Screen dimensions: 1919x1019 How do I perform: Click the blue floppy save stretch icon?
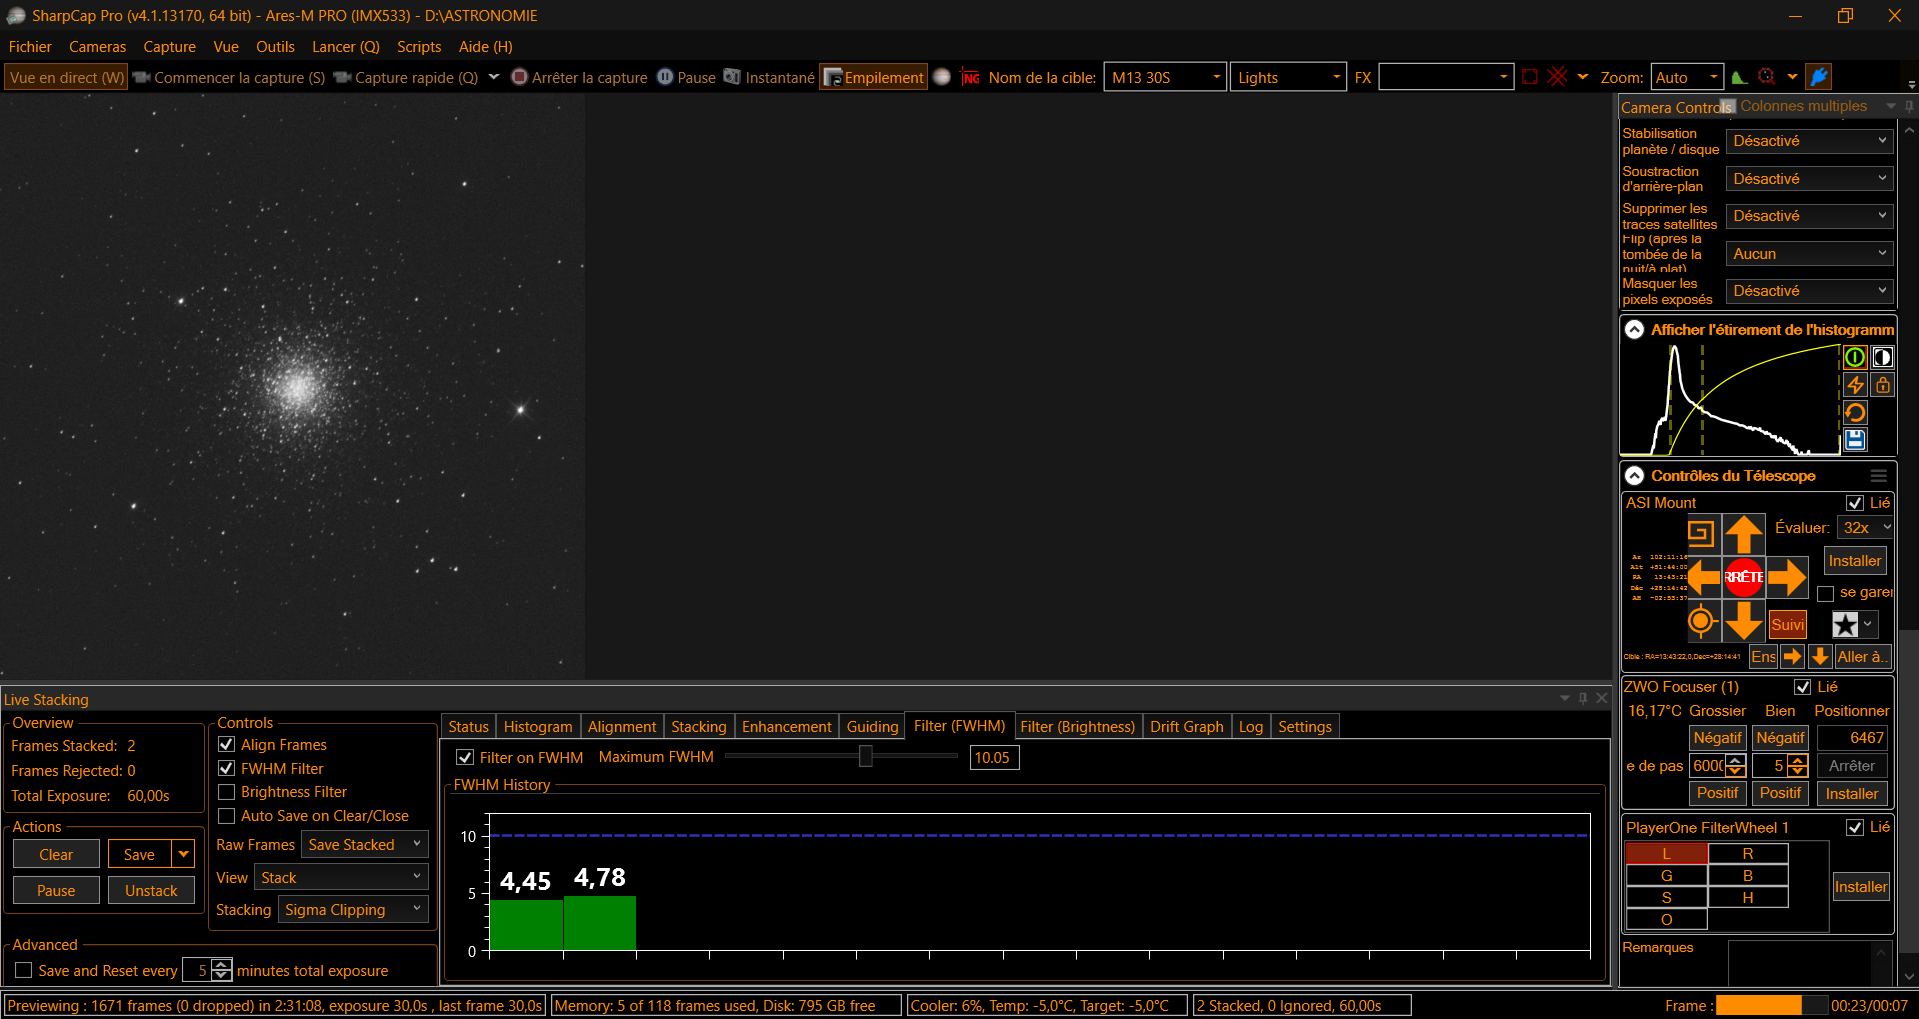pos(1855,440)
